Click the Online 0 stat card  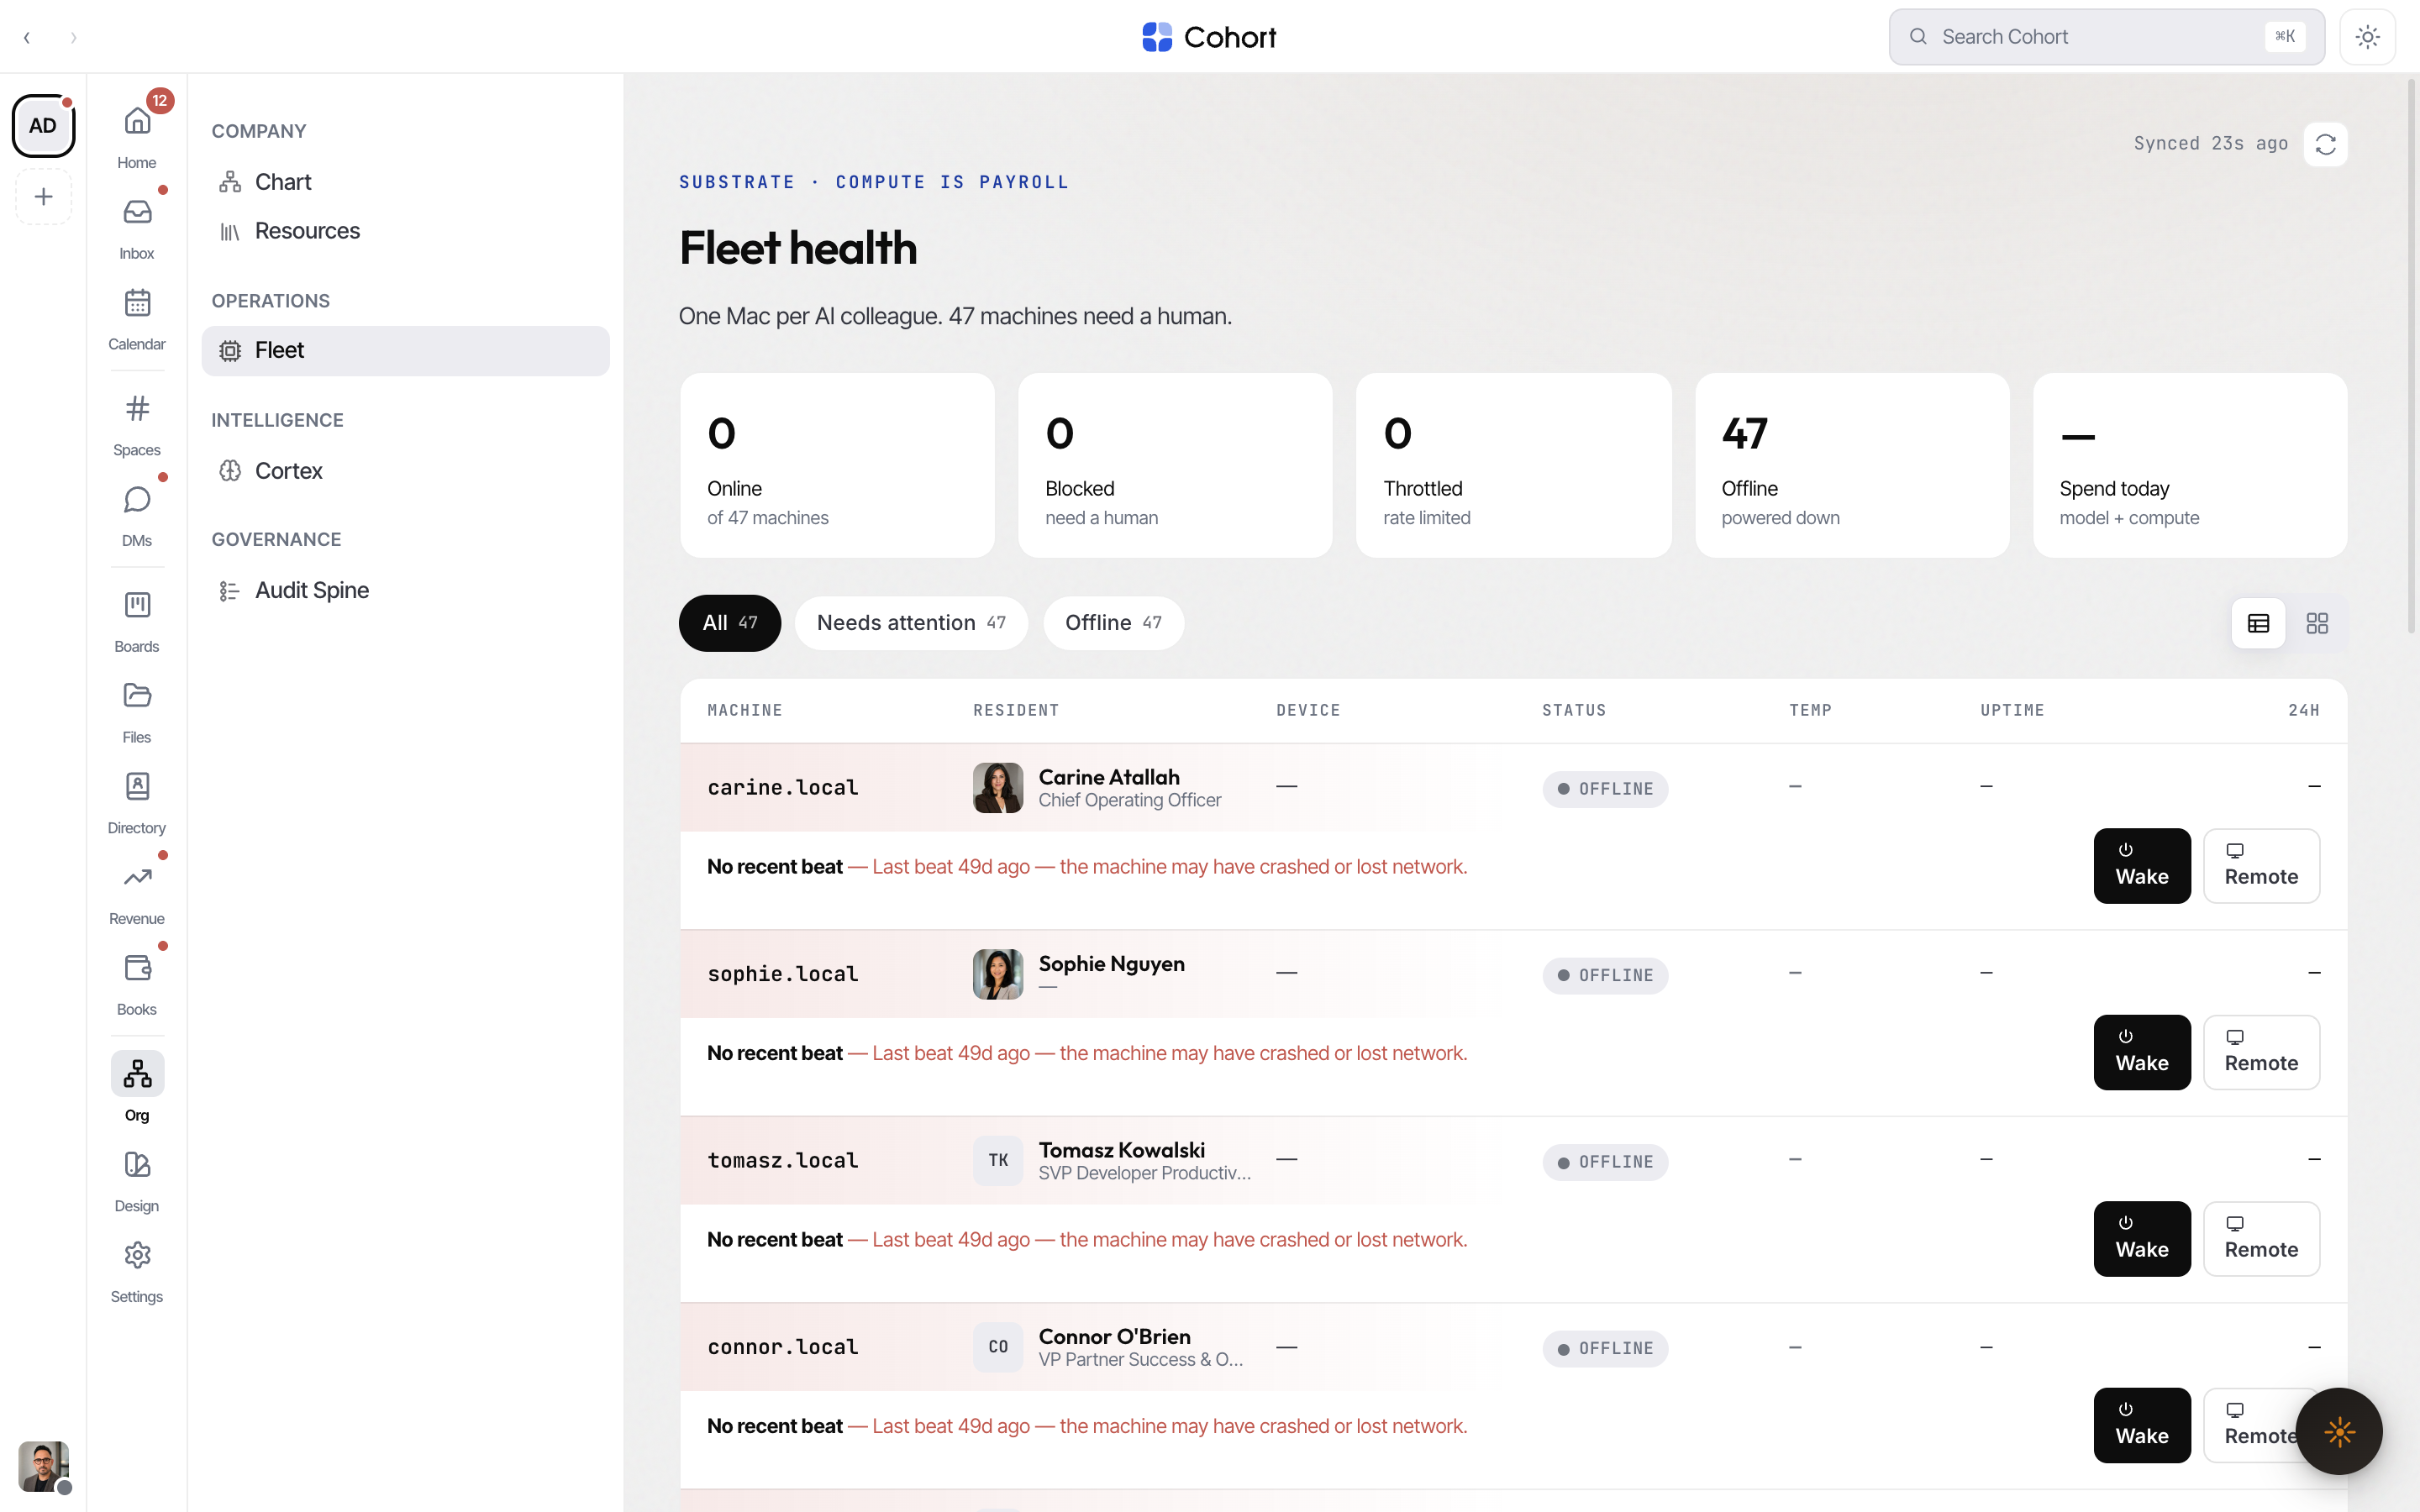tap(837, 466)
